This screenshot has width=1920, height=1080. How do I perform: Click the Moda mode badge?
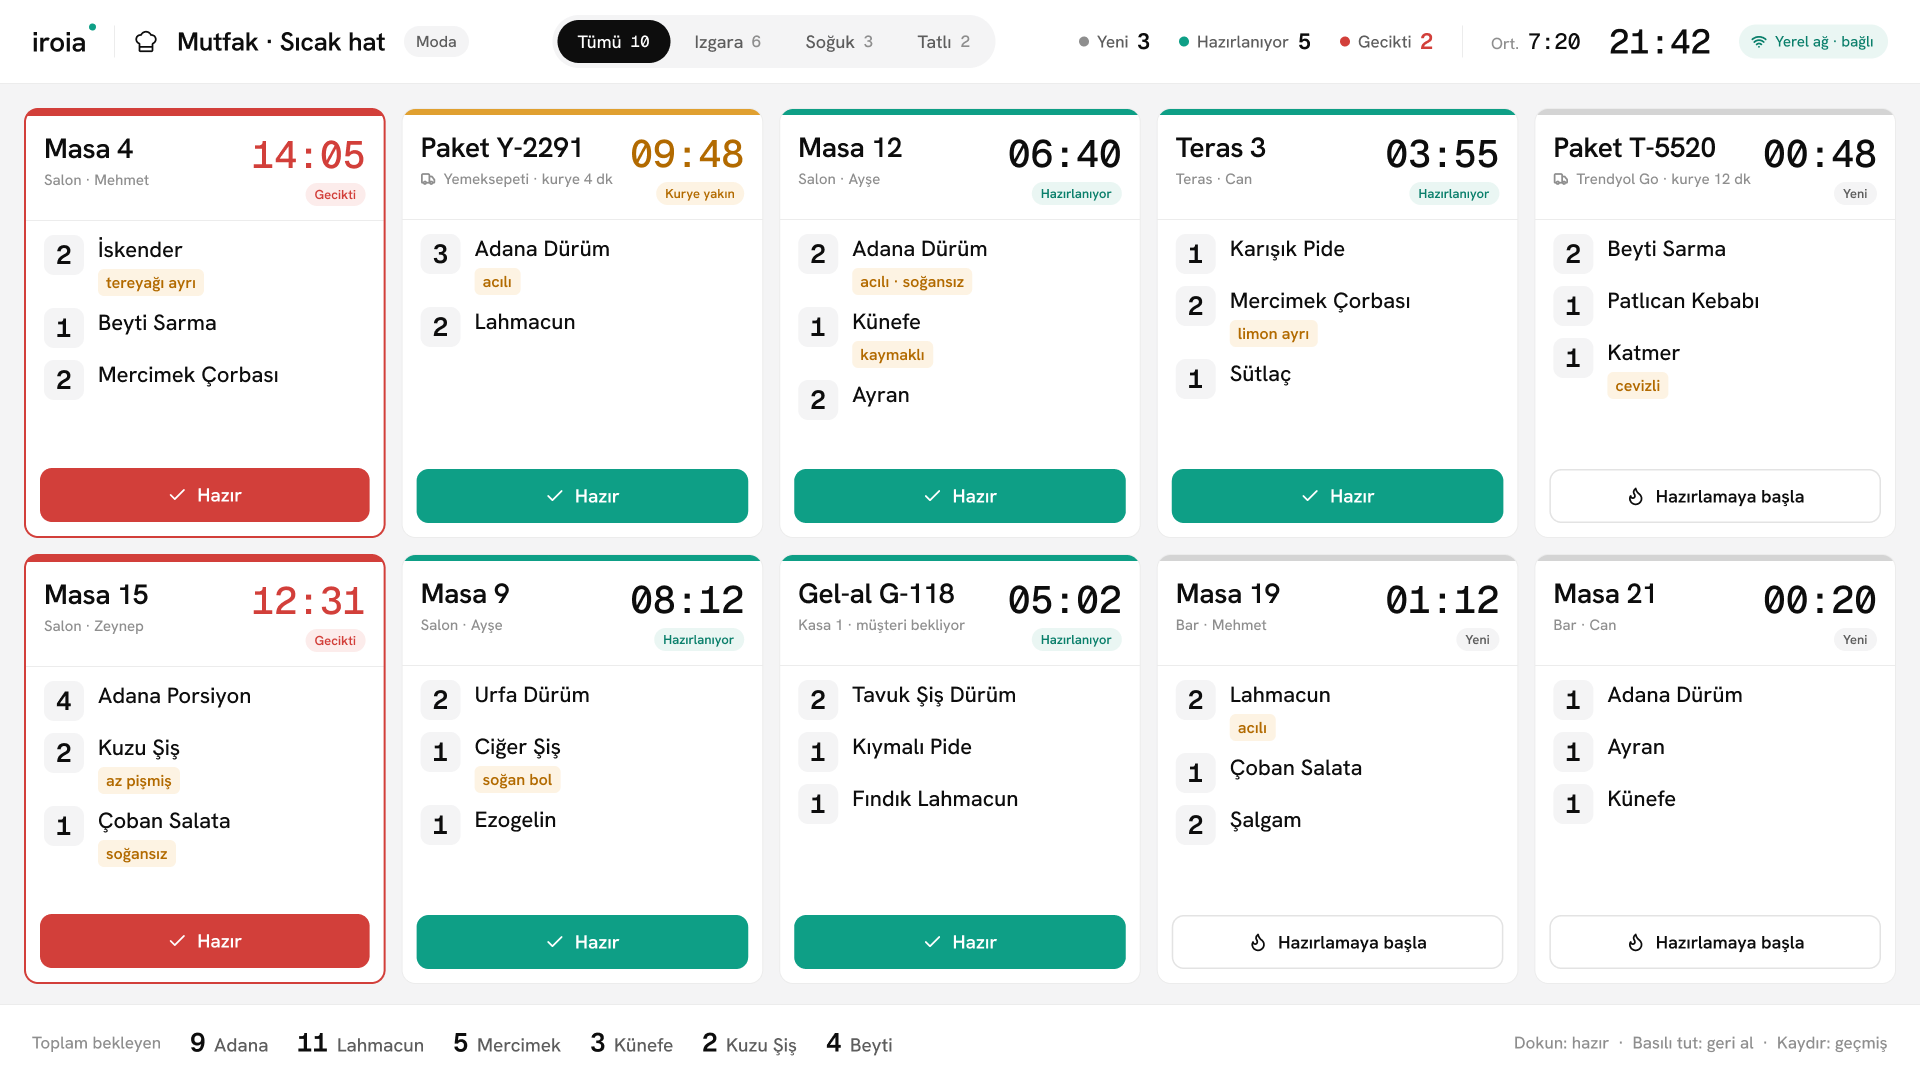[x=436, y=42]
